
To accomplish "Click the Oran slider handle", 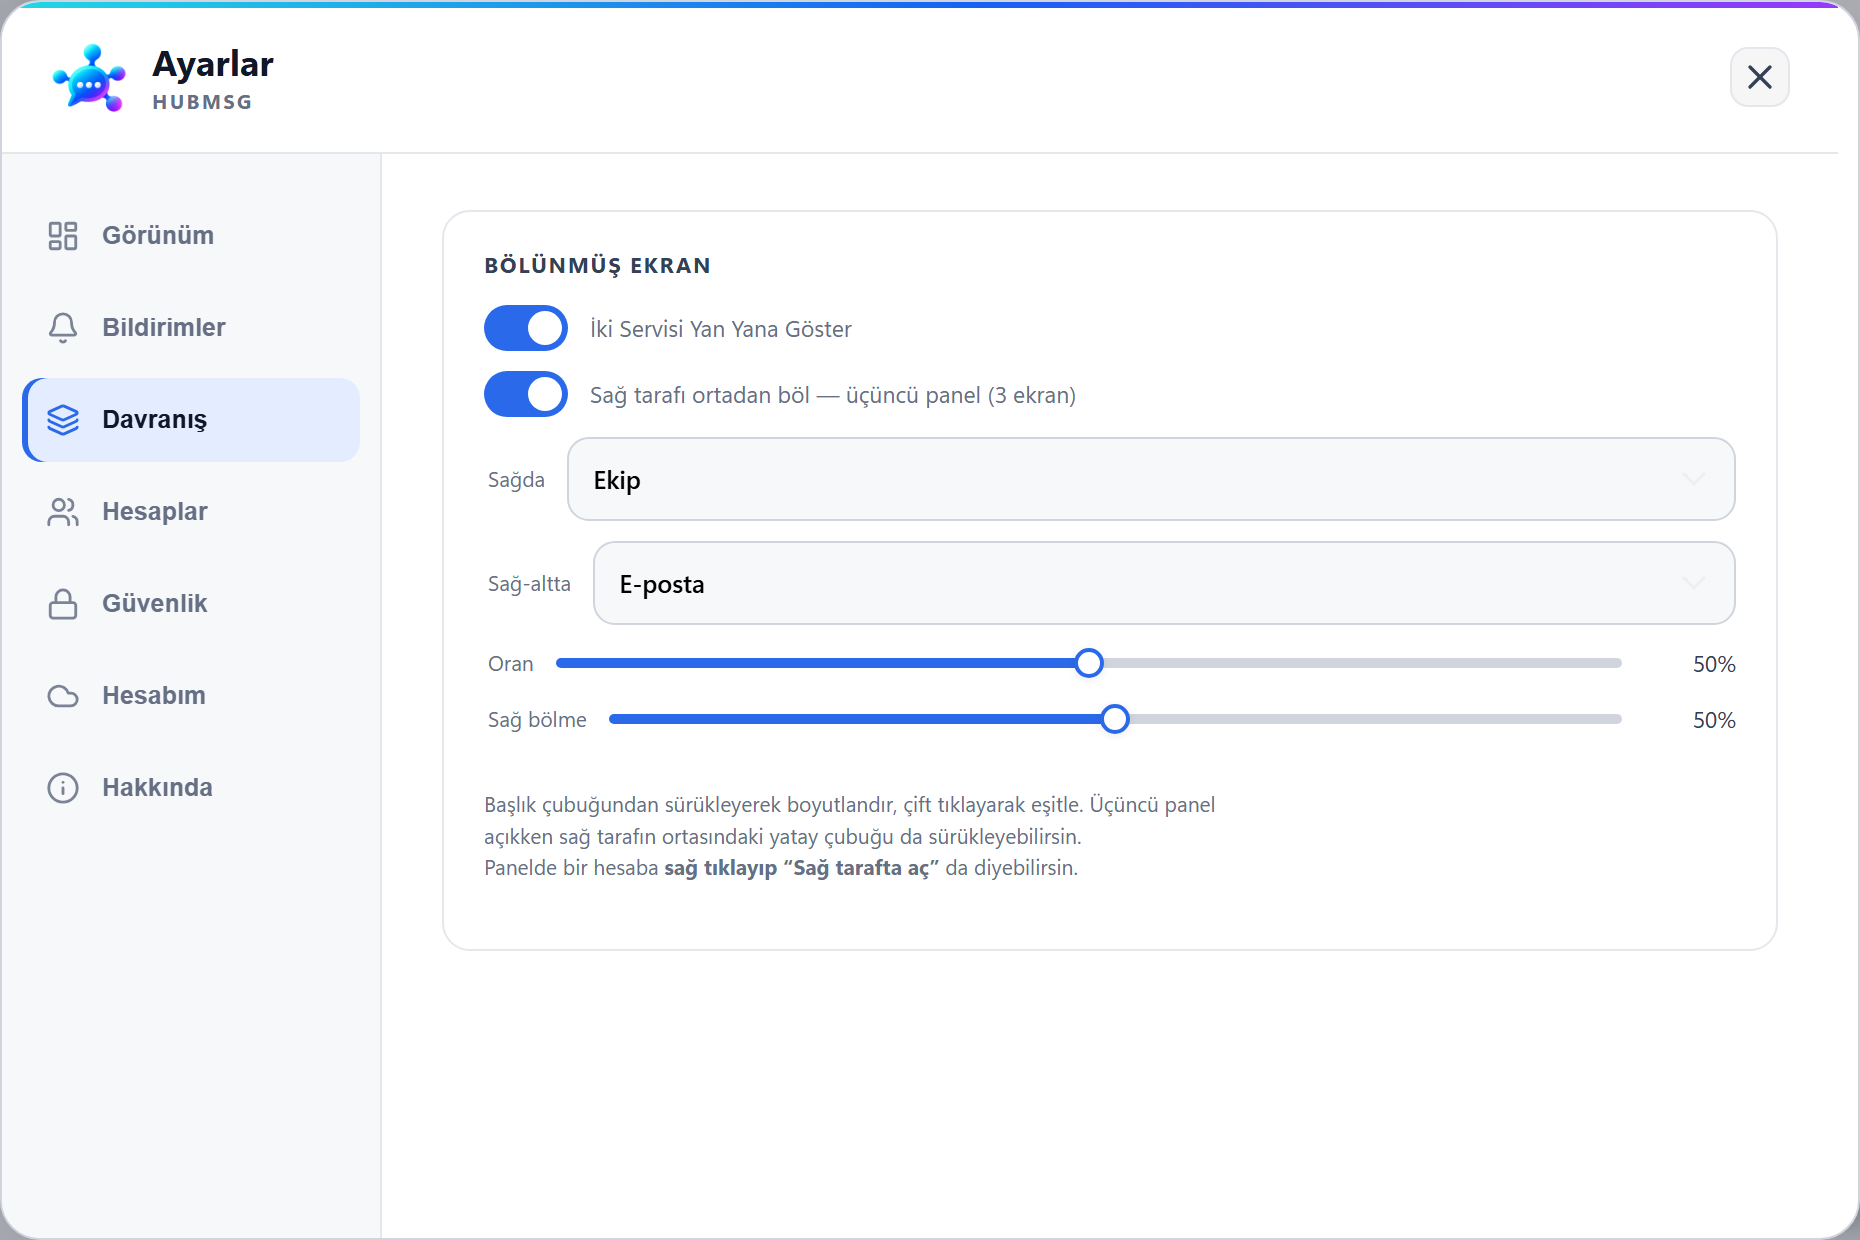I will click(x=1089, y=663).
